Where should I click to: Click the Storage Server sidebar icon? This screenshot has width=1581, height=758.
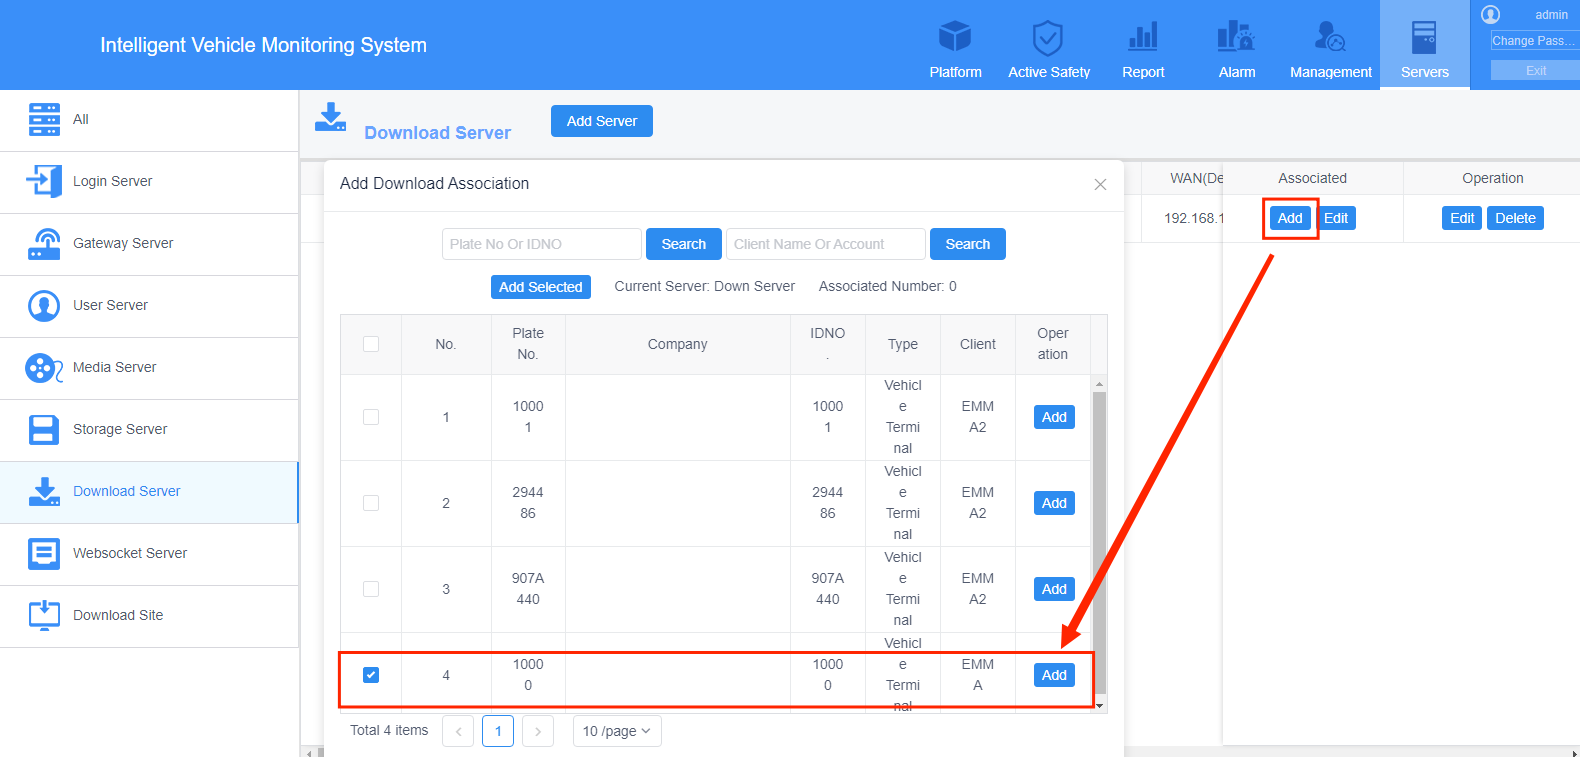(44, 430)
